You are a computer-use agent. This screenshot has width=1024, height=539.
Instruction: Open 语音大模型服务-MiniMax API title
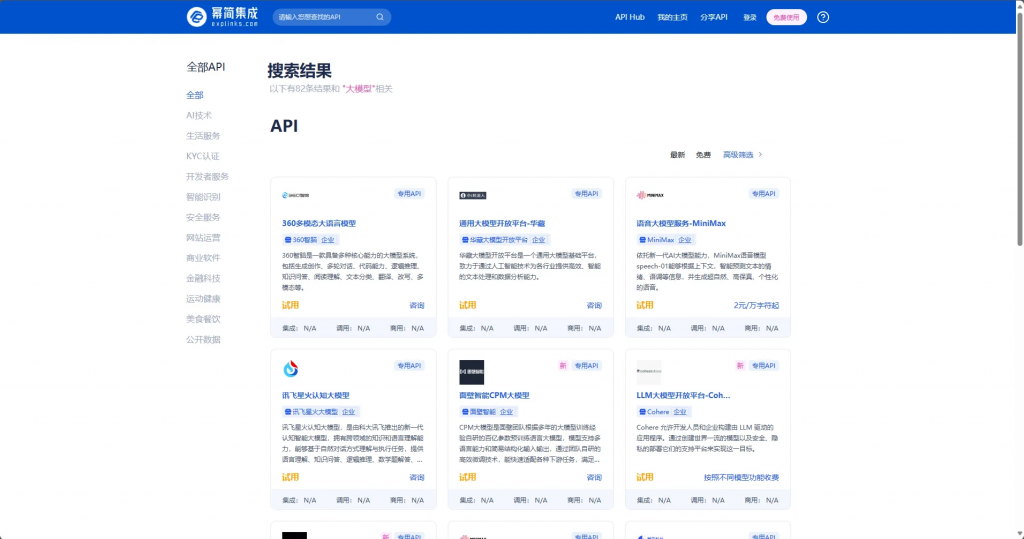pos(680,223)
